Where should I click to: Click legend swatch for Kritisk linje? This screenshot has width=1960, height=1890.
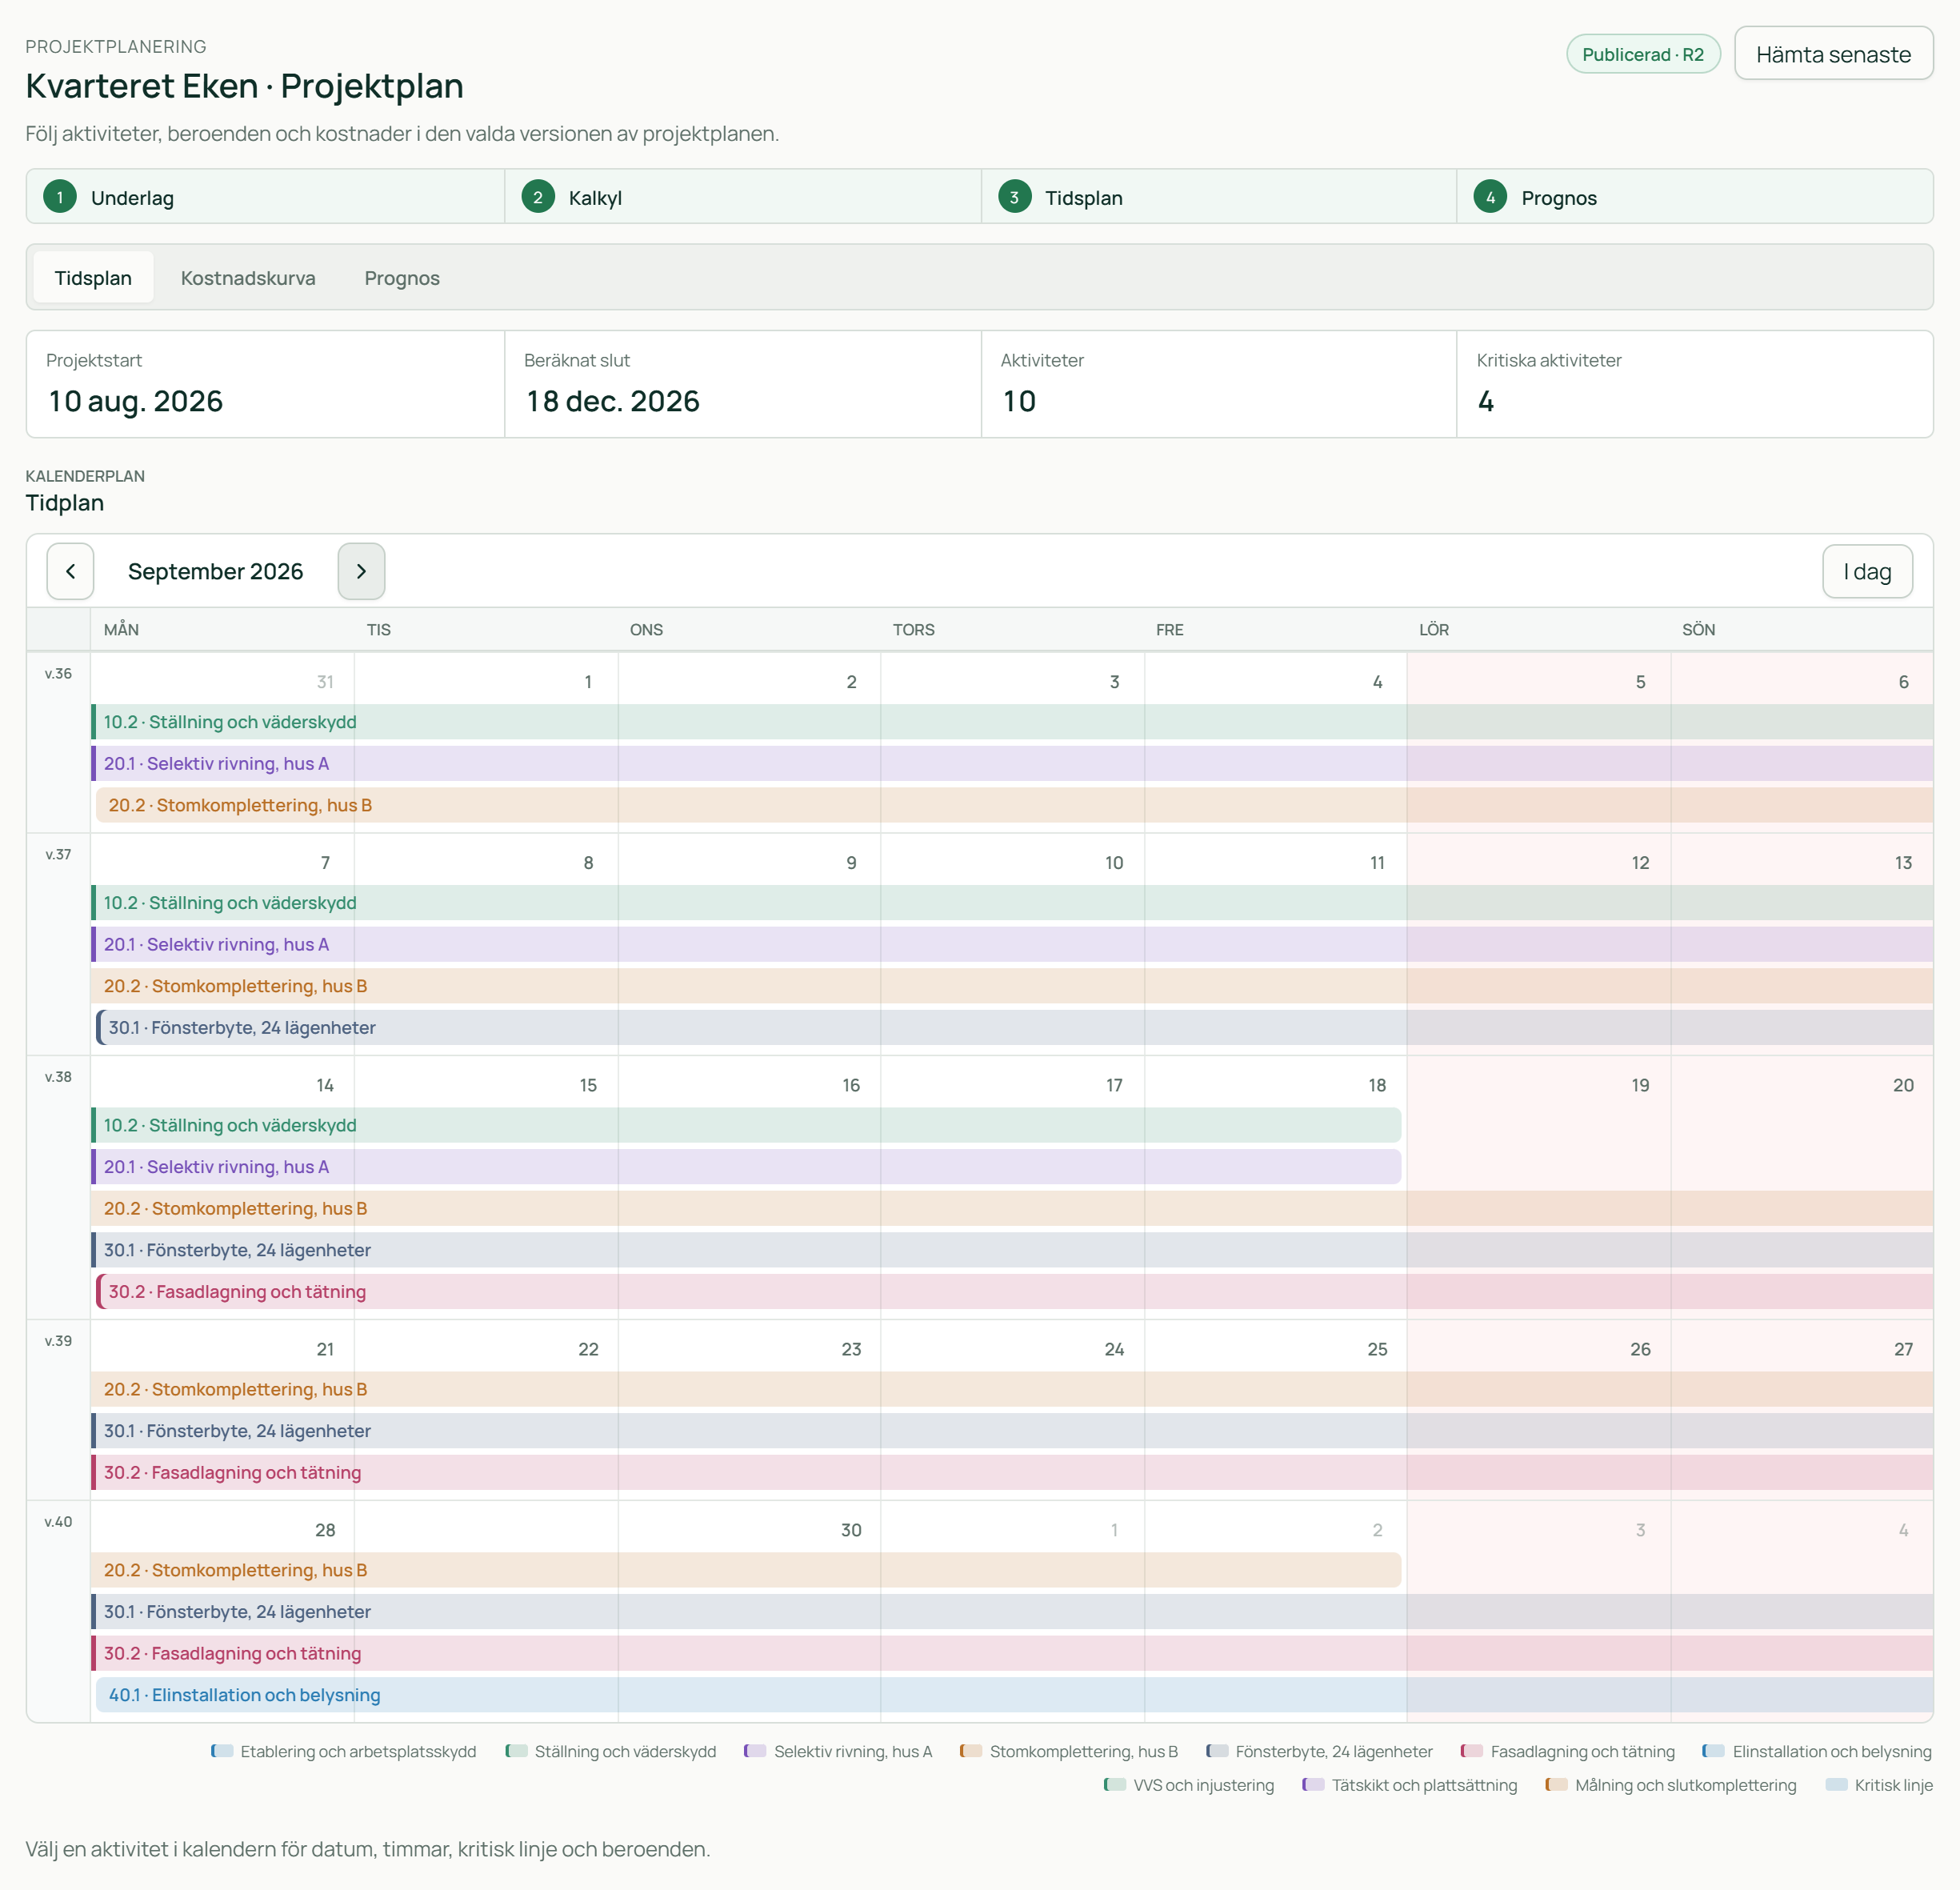1836,1785
